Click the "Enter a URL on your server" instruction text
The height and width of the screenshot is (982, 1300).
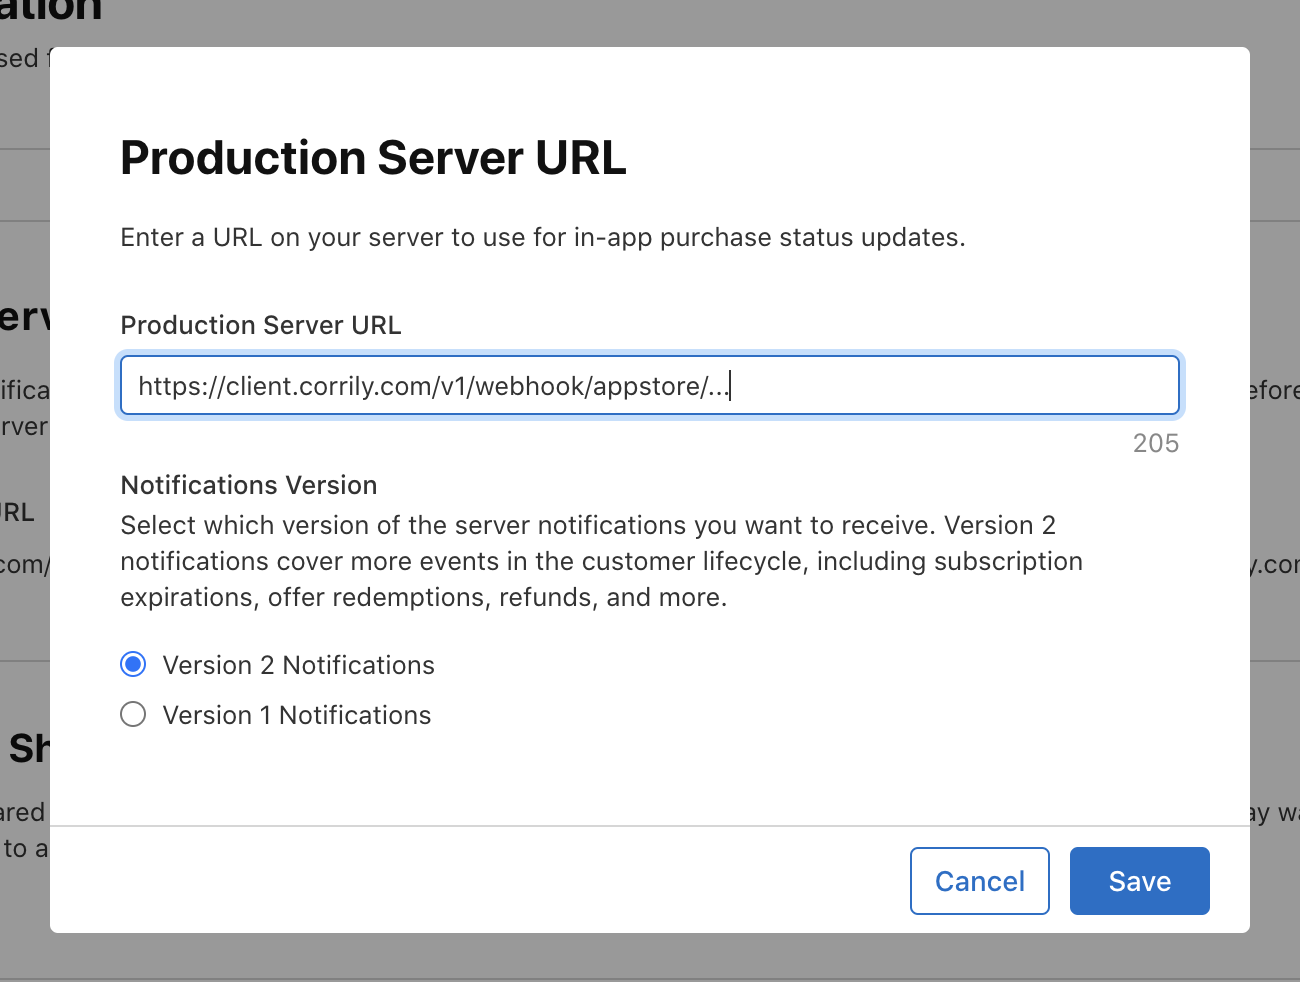pos(542,237)
